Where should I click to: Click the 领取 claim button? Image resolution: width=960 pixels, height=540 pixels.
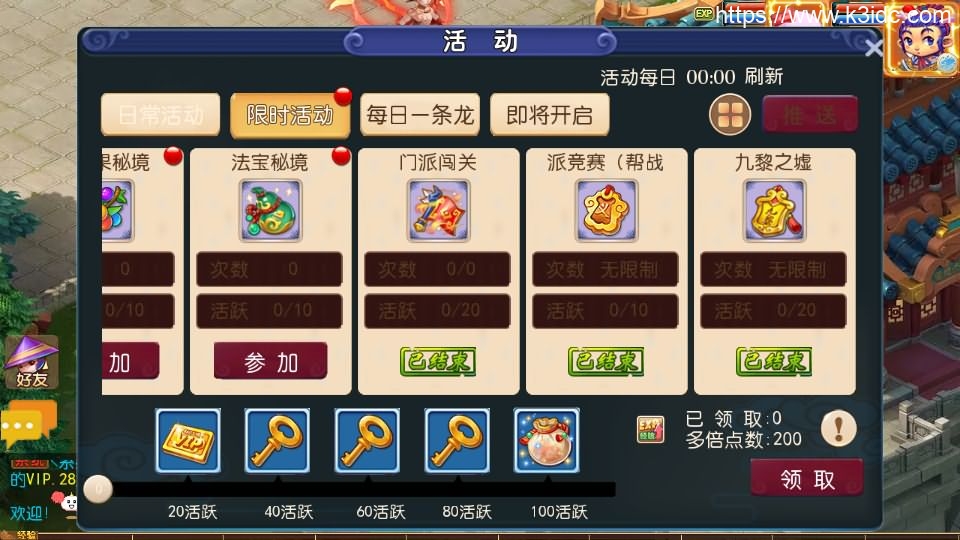click(807, 478)
